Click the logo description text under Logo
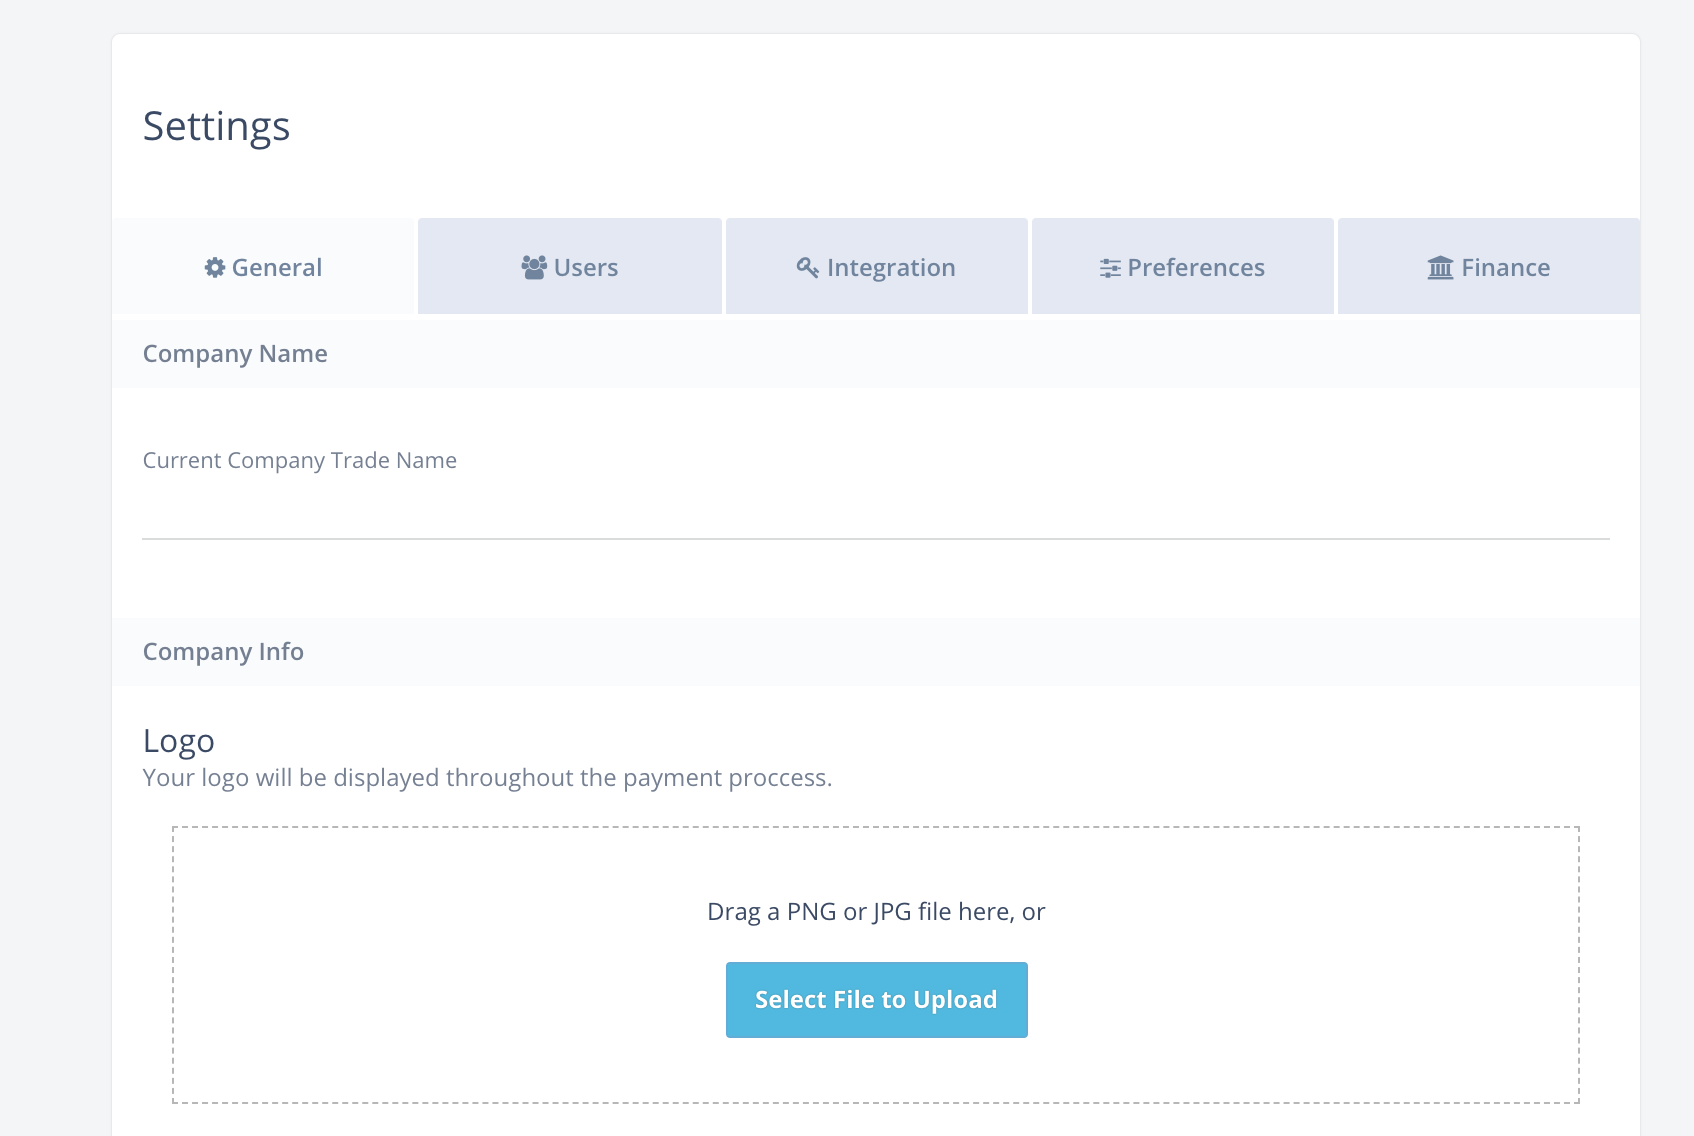1694x1136 pixels. [x=487, y=778]
